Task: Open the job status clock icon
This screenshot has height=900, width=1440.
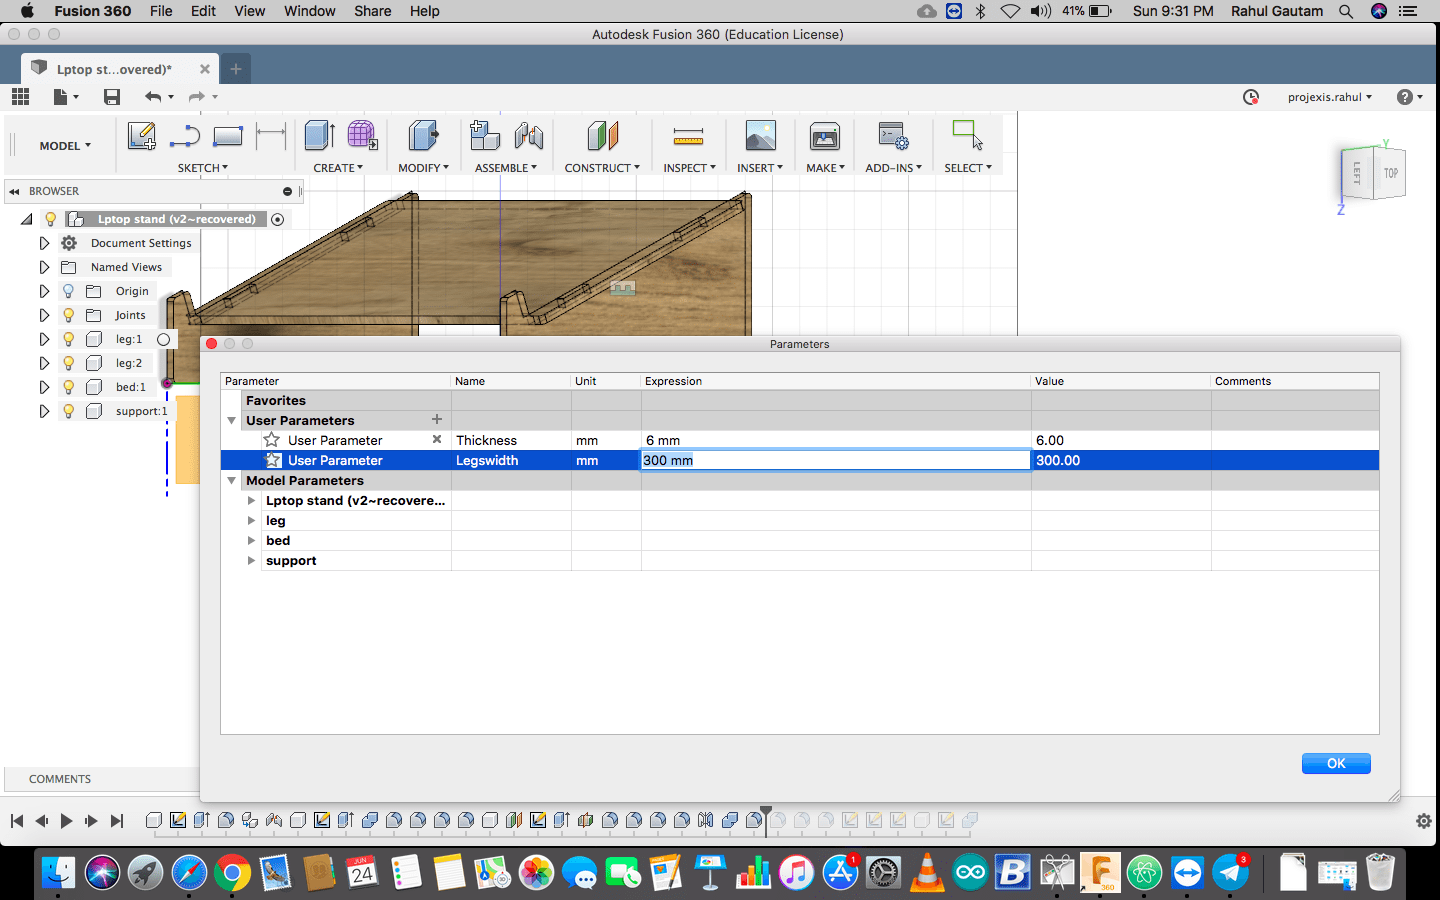Action: click(1251, 97)
